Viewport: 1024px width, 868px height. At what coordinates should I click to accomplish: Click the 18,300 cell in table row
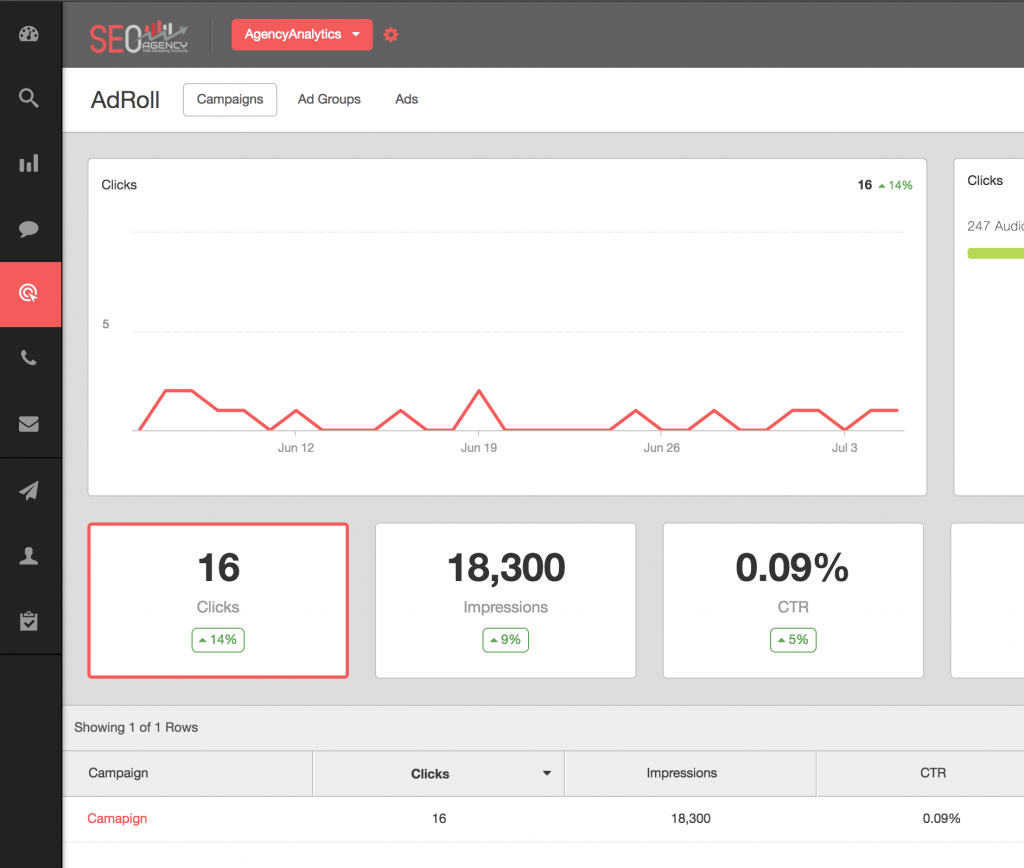690,818
